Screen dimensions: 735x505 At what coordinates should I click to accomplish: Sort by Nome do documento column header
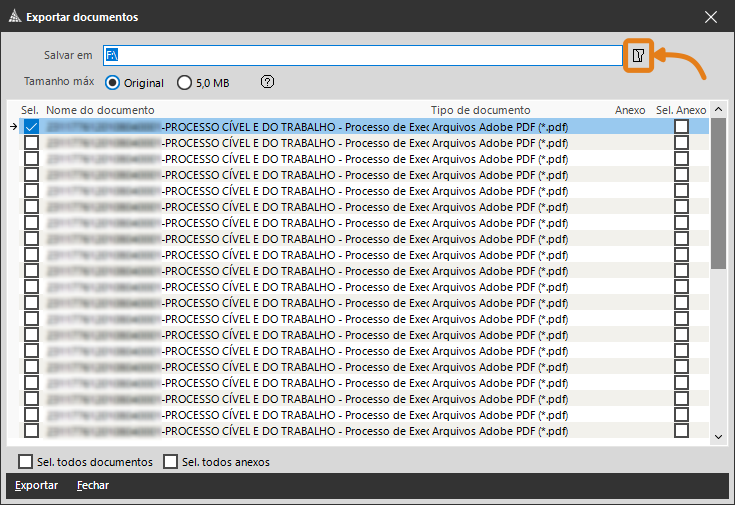coord(100,110)
